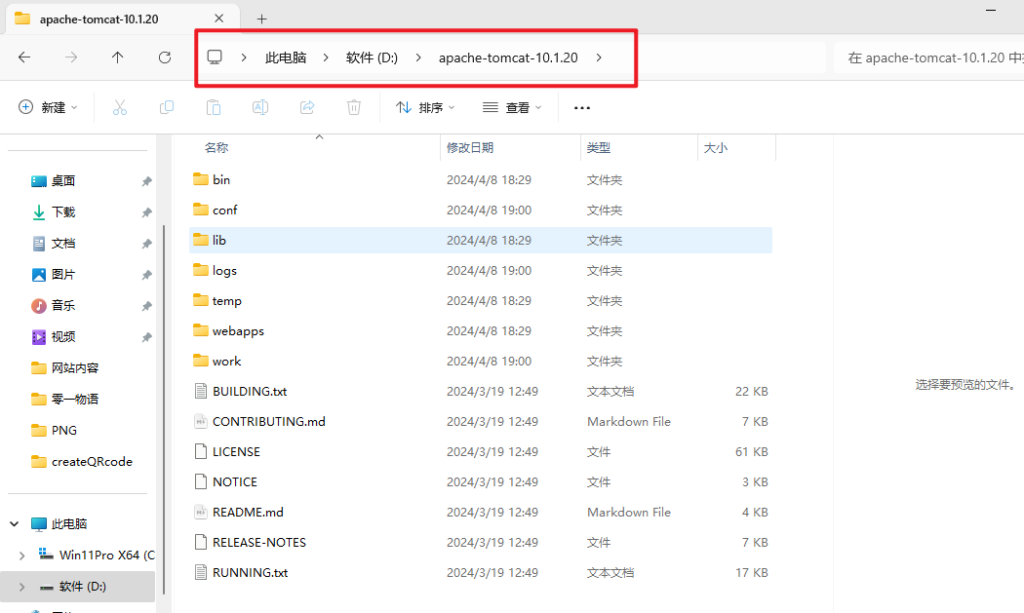This screenshot has width=1024, height=613.
Task: Collapse the 此电脑 tree node
Action: 14,524
